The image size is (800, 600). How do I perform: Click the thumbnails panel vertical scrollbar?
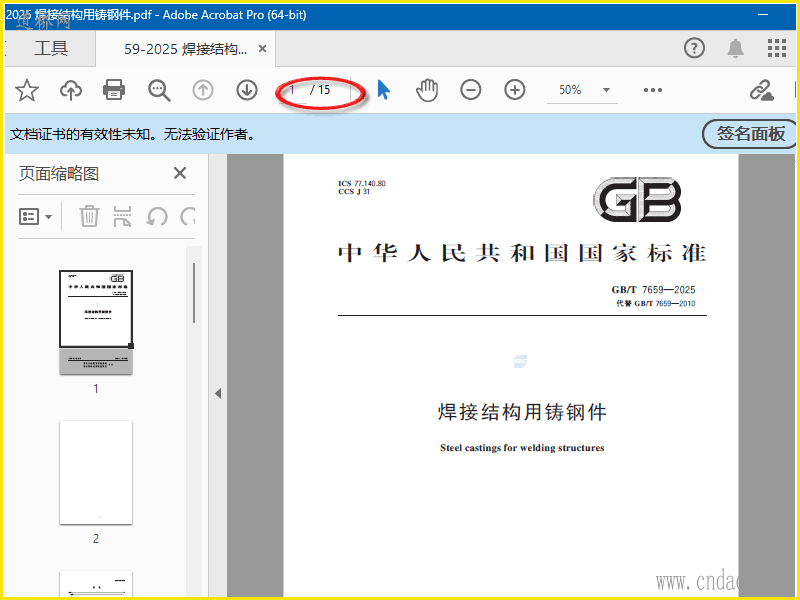(194, 293)
